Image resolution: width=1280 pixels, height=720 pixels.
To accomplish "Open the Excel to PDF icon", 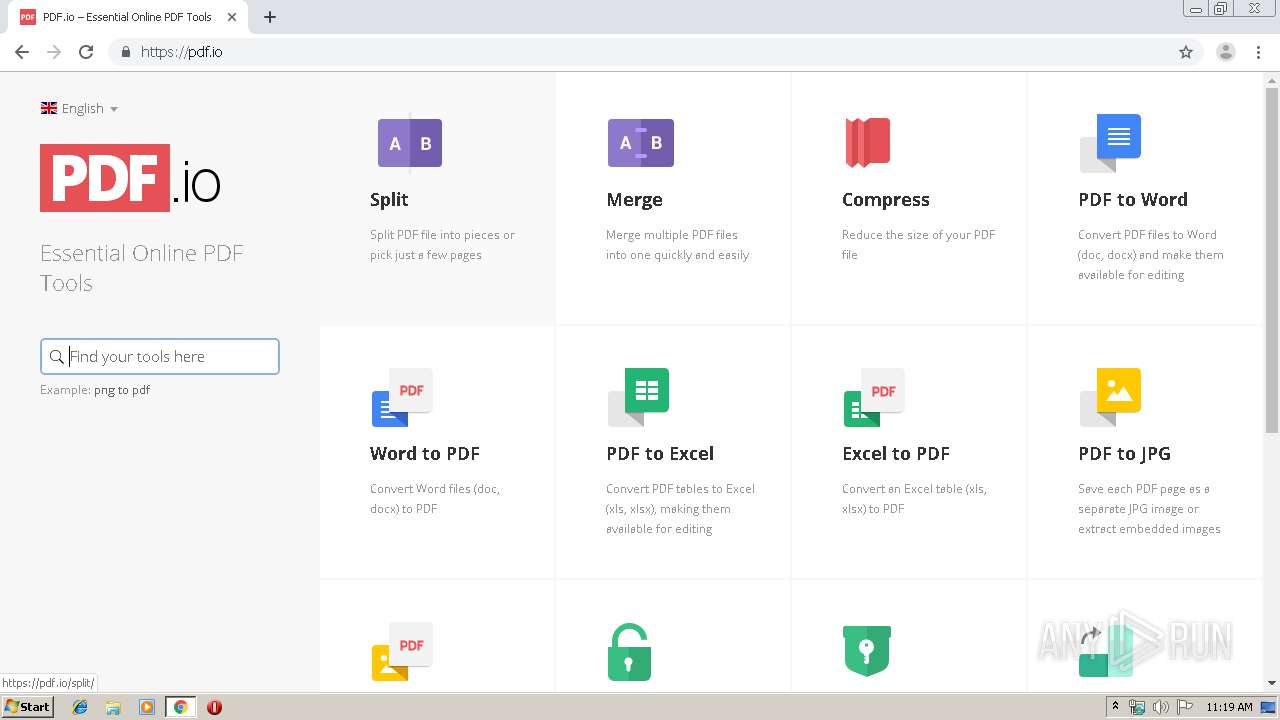I will pyautogui.click(x=874, y=397).
